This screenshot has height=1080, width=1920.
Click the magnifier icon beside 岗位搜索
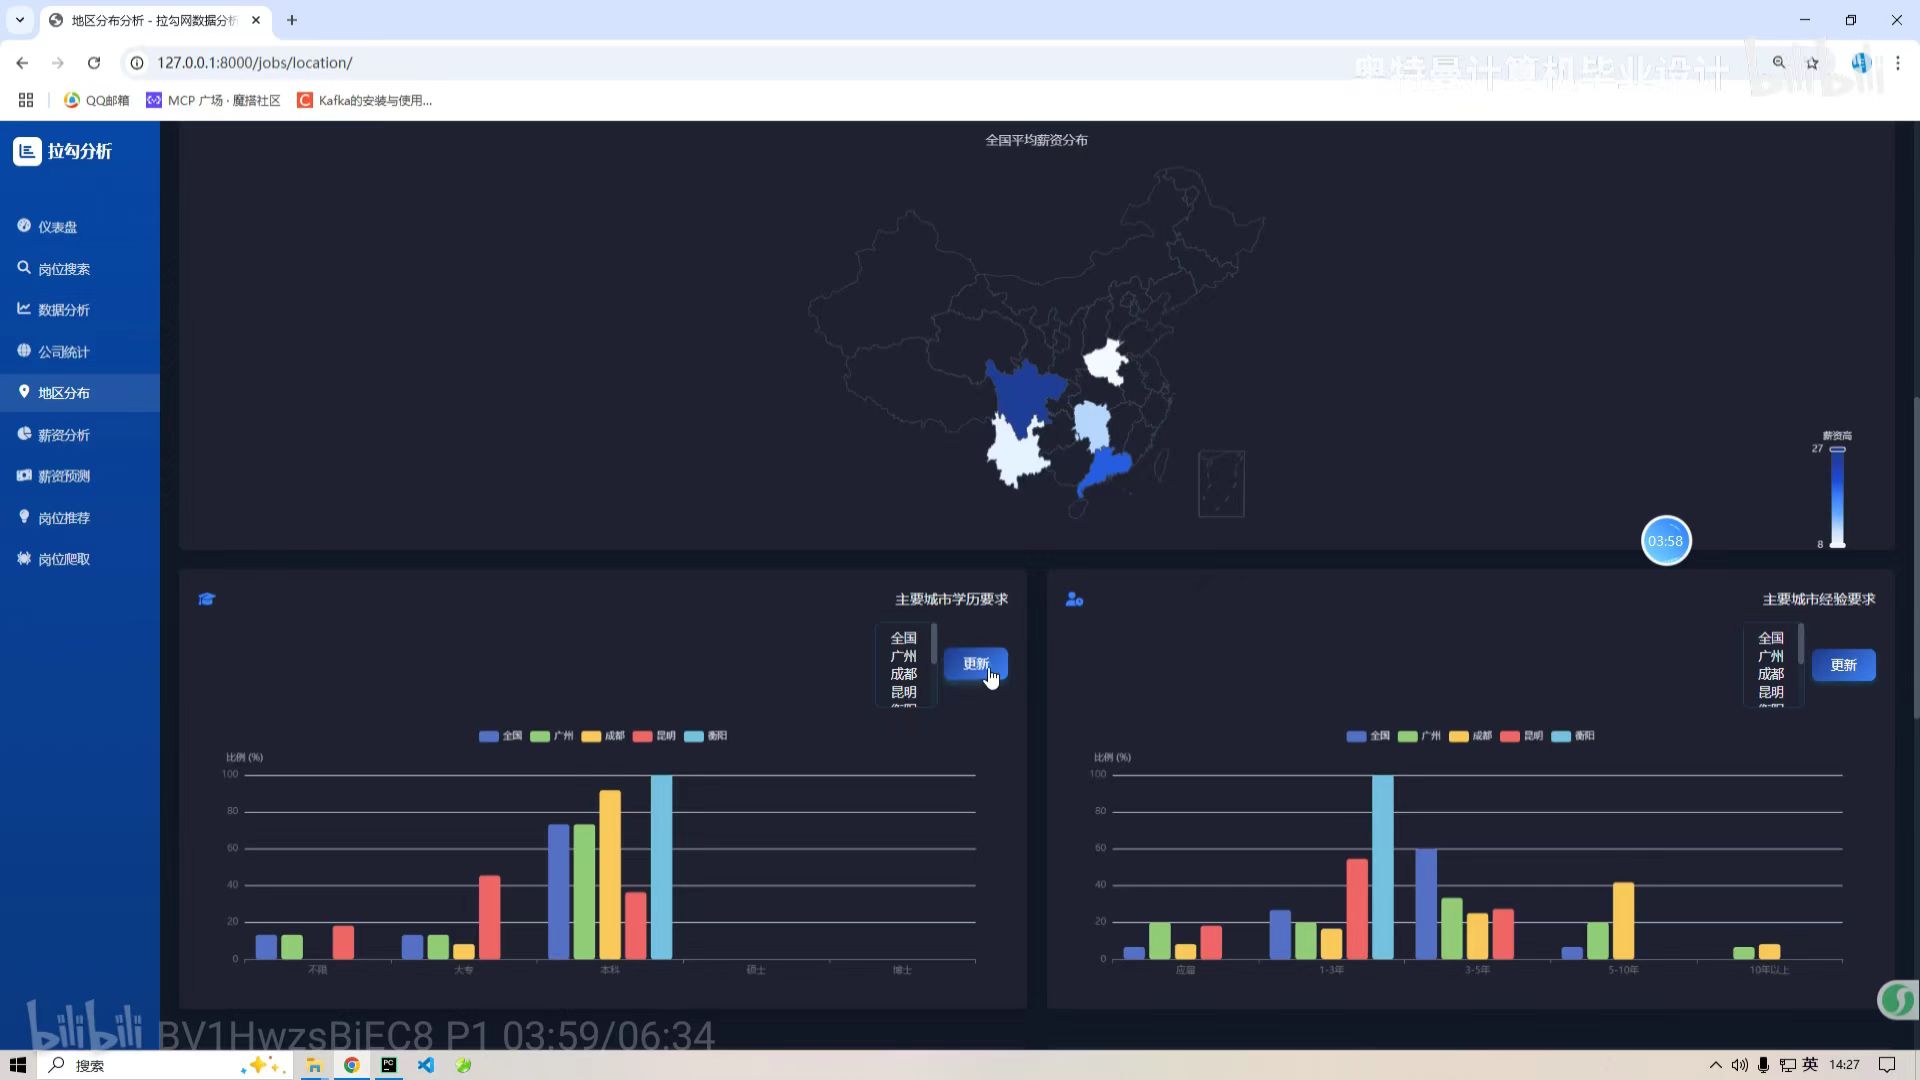point(24,268)
